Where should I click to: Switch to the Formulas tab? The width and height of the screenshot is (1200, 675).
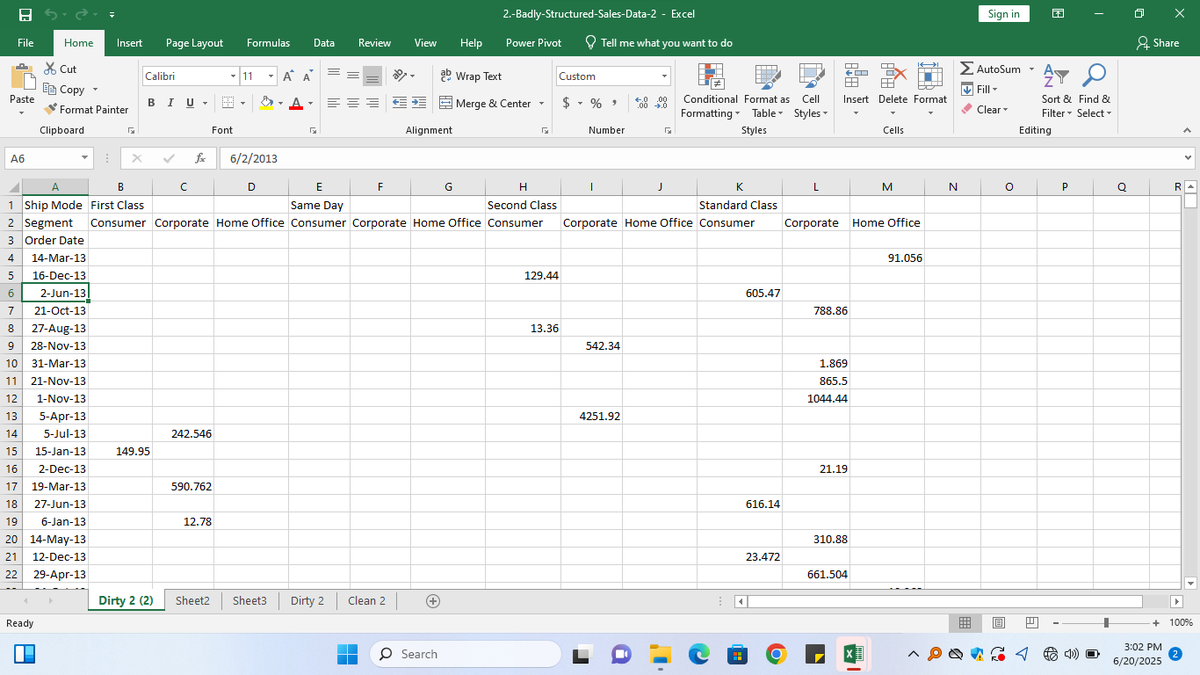click(x=268, y=43)
